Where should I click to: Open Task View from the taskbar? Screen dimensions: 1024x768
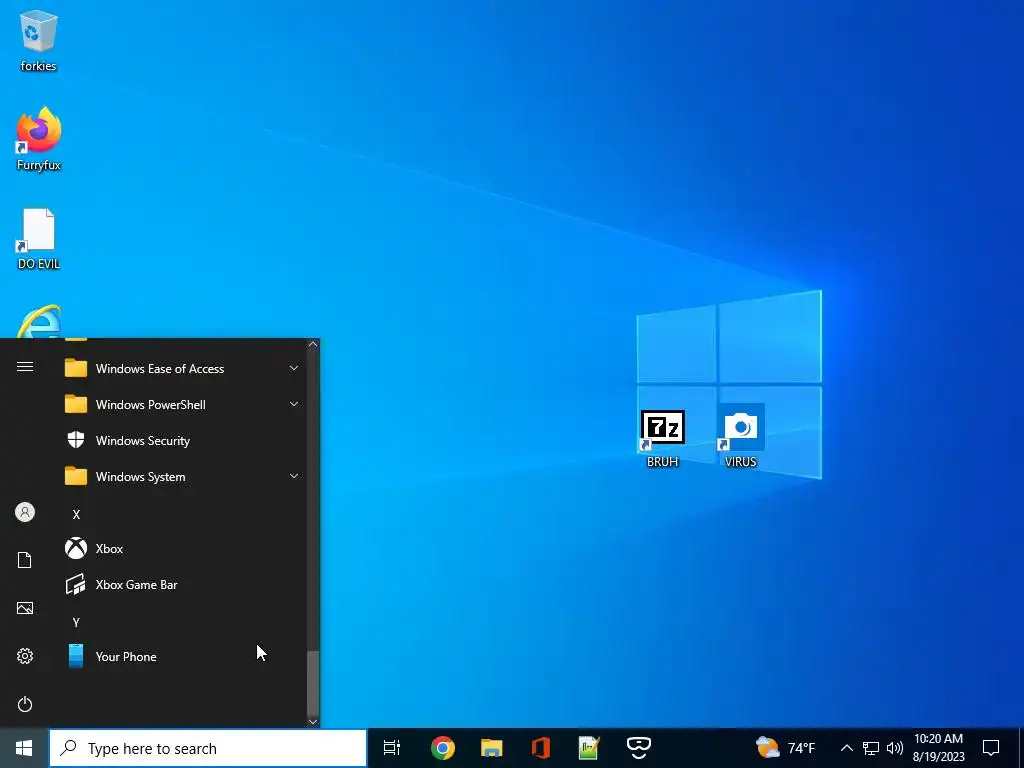coord(392,748)
